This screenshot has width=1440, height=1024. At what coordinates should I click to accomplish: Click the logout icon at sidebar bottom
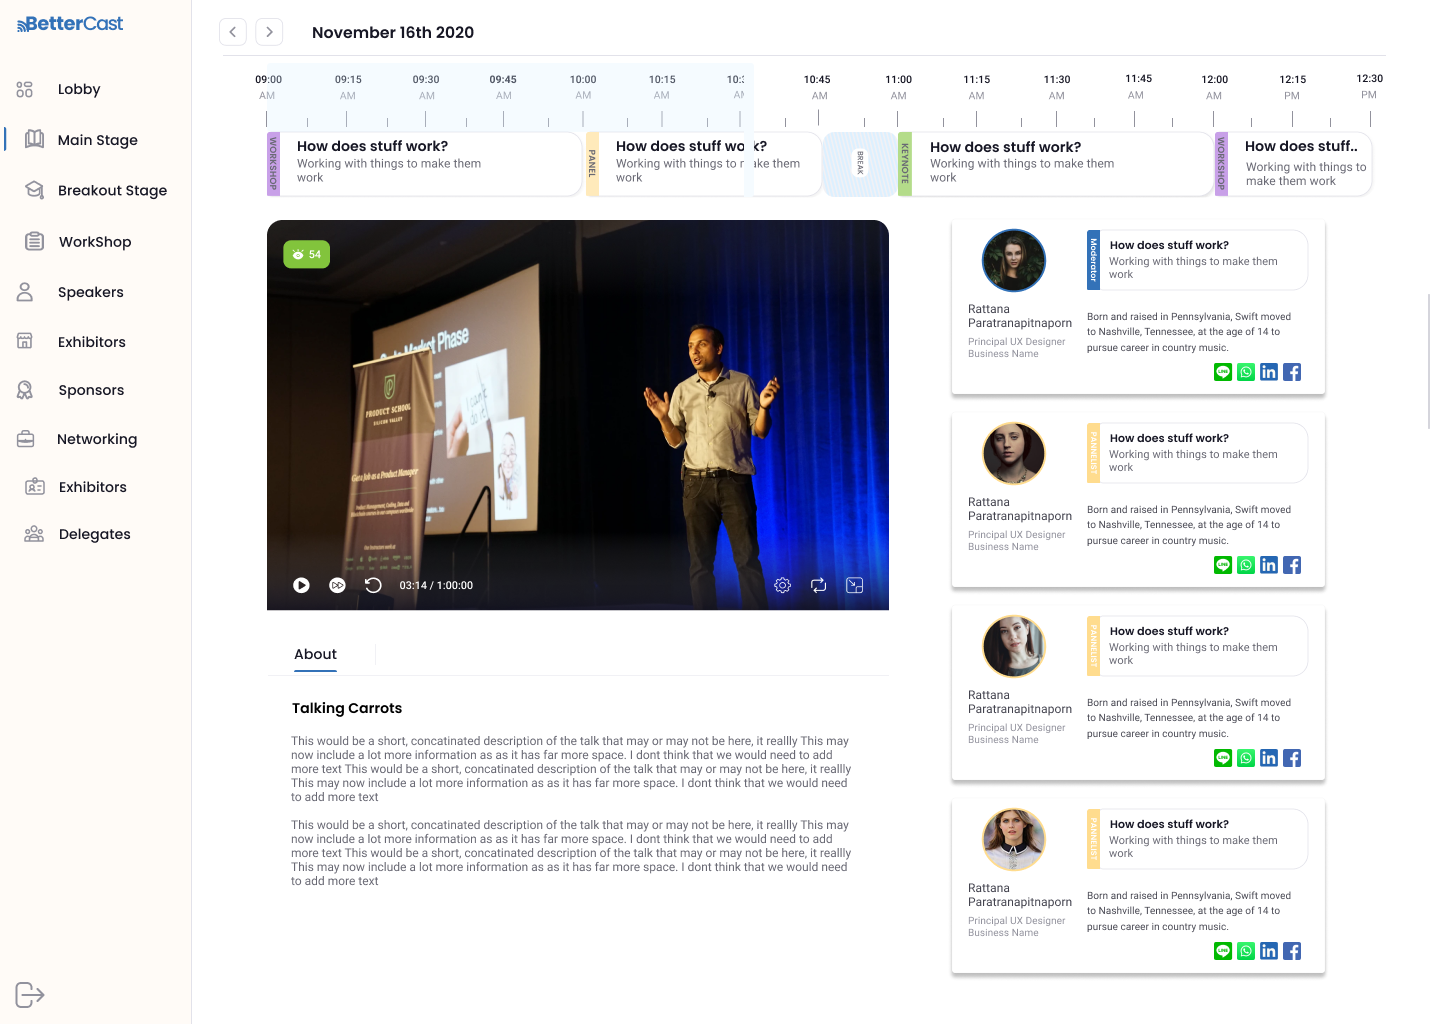click(30, 995)
